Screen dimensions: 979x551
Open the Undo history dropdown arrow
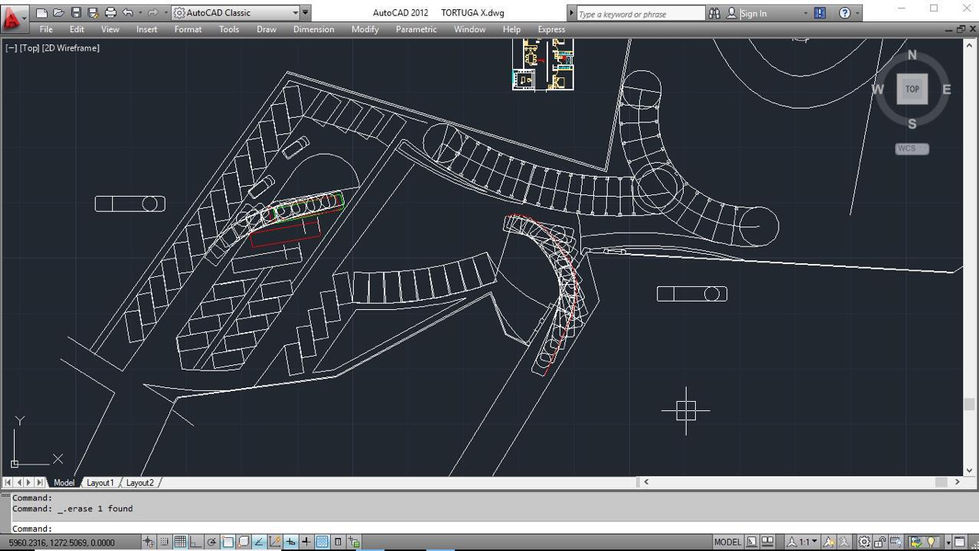coord(140,12)
